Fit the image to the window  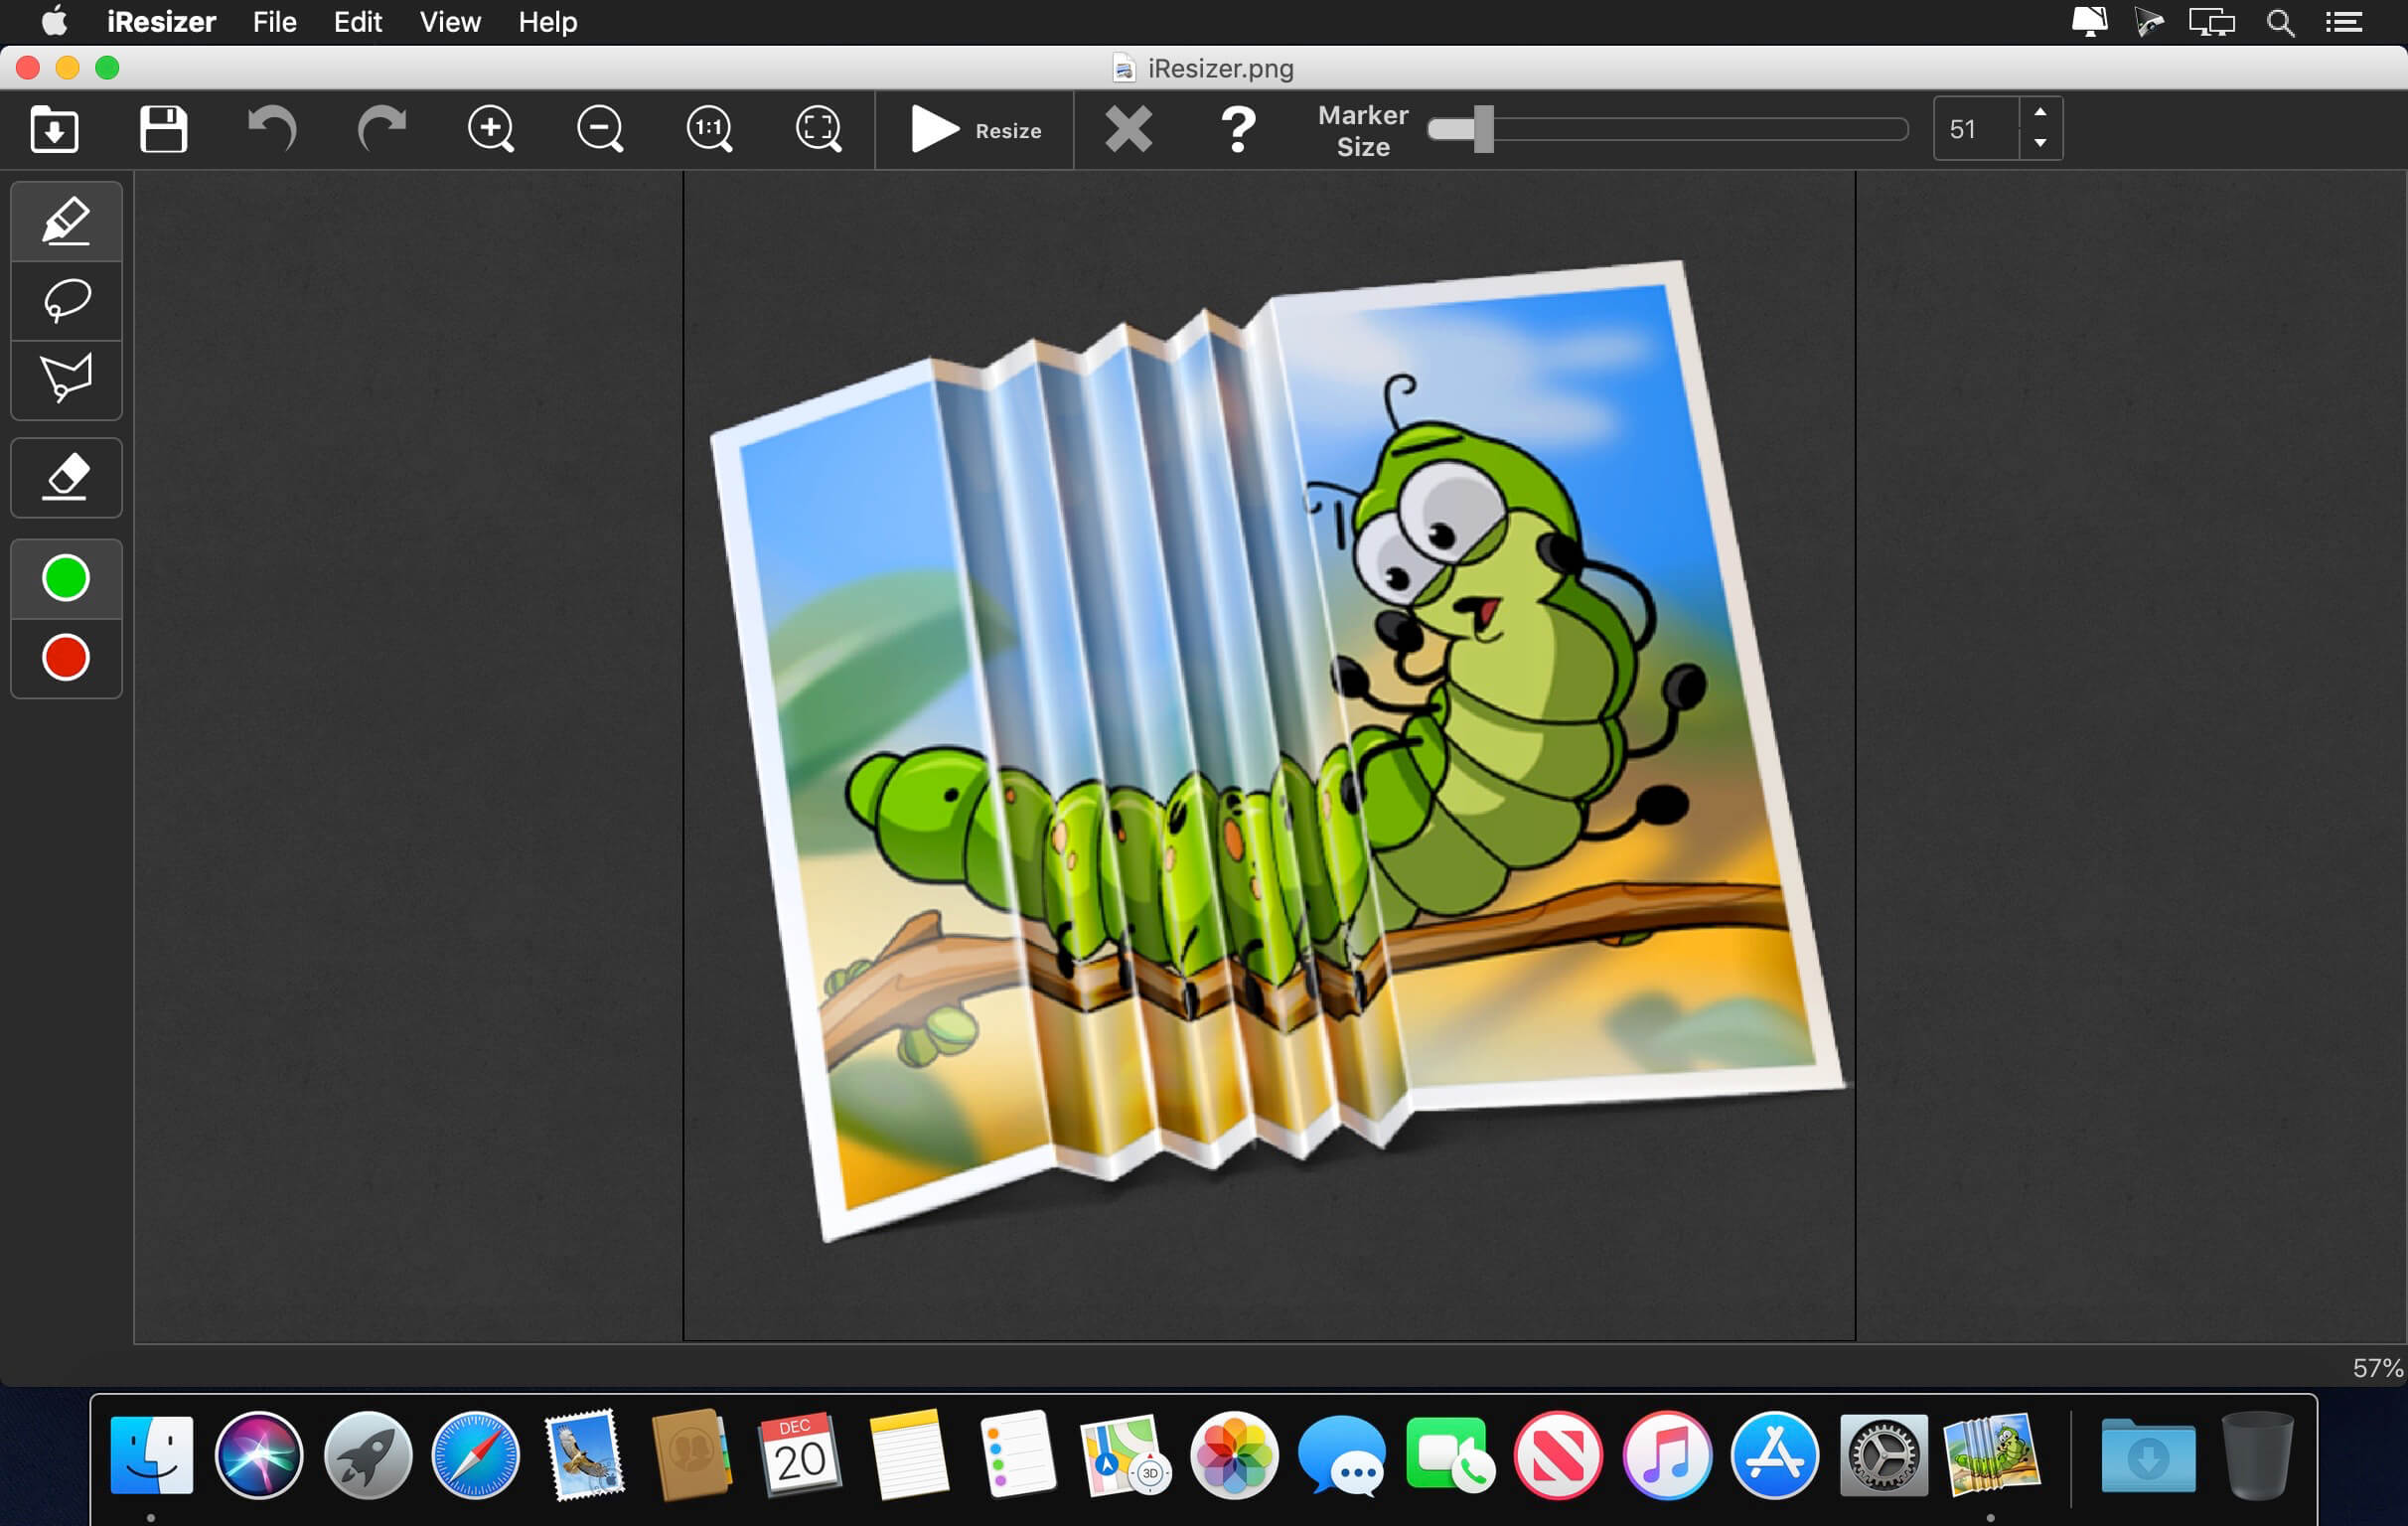point(818,129)
